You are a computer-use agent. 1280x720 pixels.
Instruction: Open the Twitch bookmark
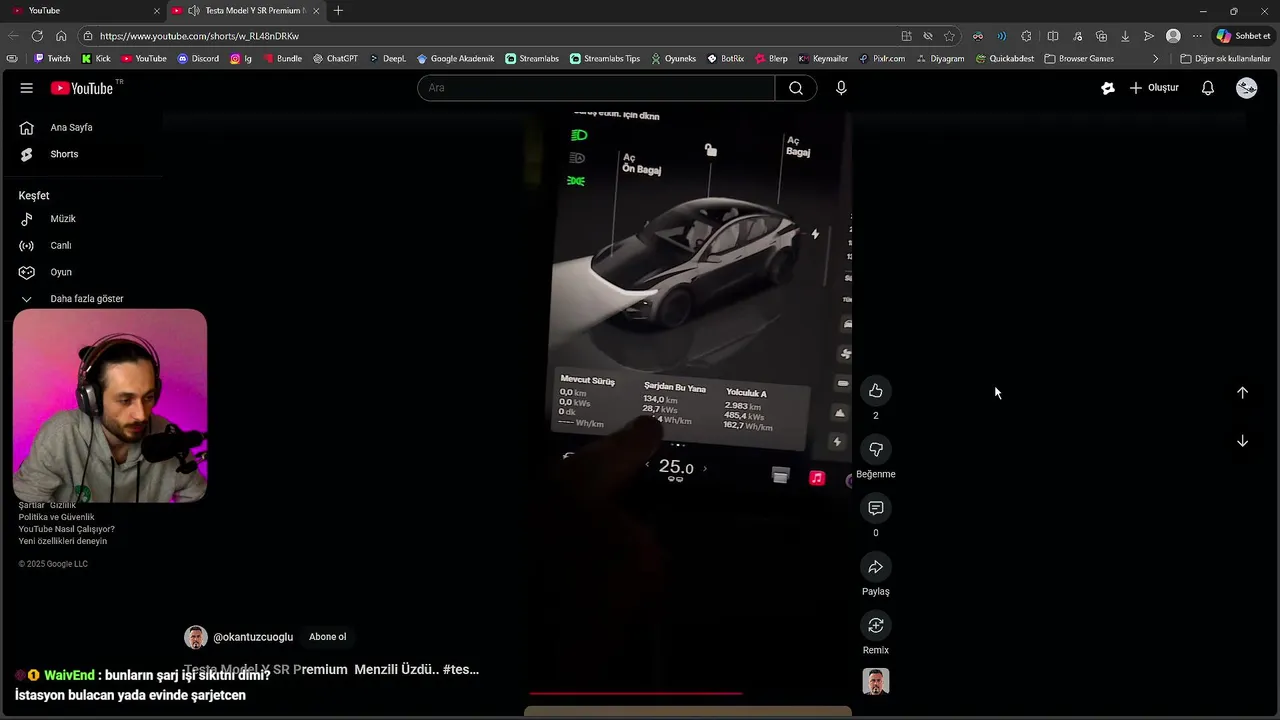52,58
